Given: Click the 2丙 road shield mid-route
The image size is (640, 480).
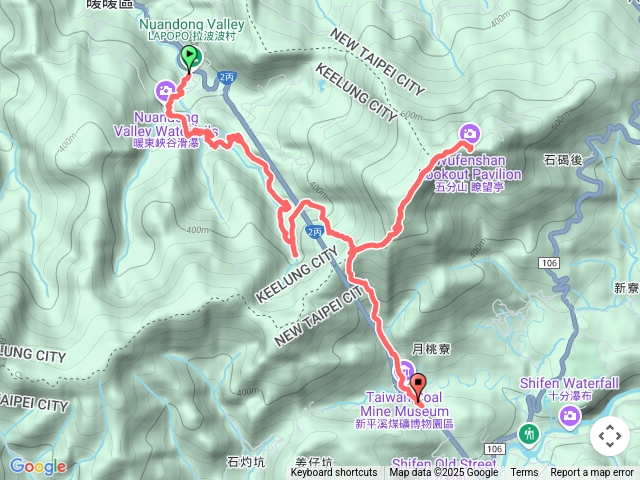Looking at the screenshot, I should pos(314,232).
